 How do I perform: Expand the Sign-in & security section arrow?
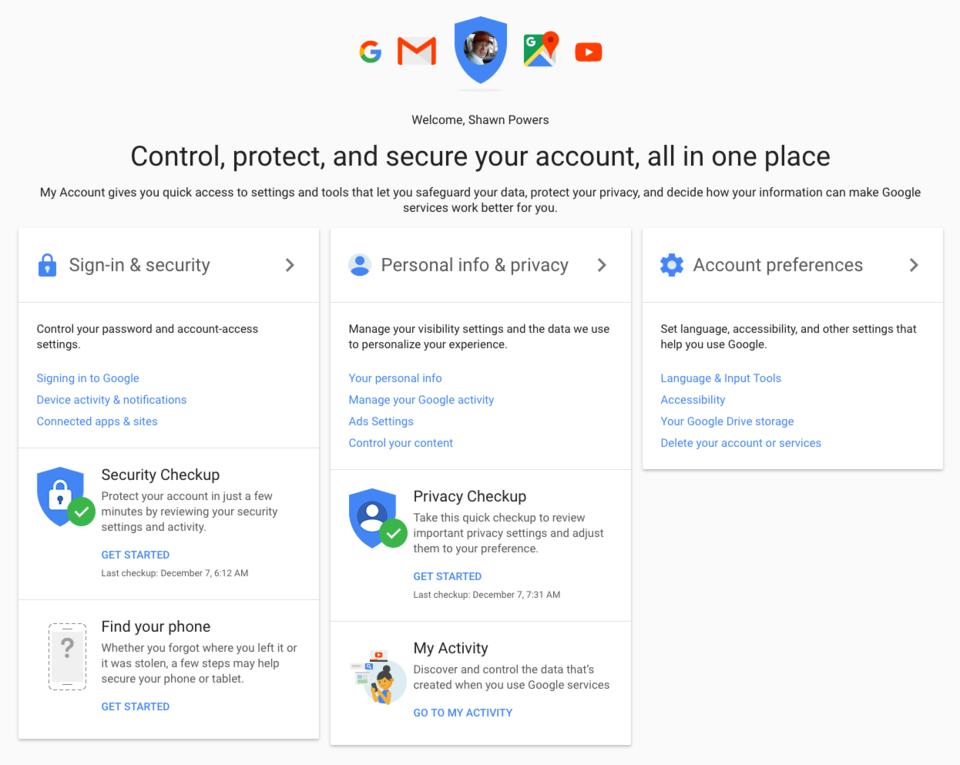coord(290,265)
